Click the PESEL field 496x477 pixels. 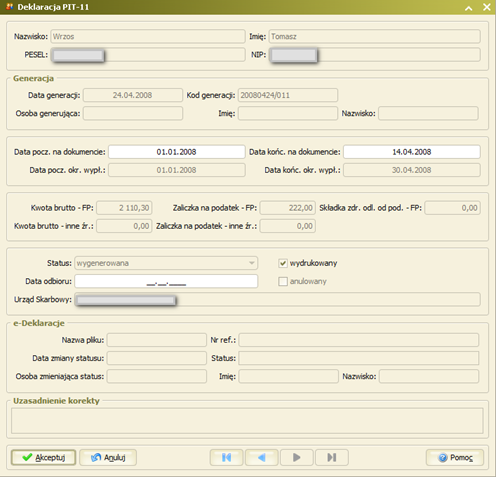pos(148,55)
